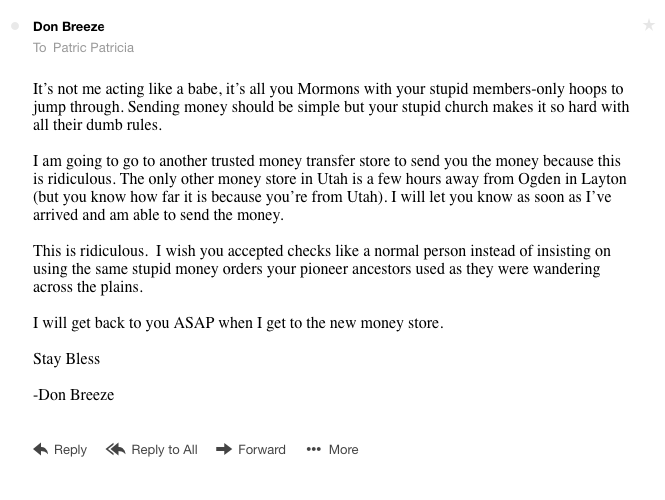Click the Reply arrow icon
Screen dimensions: 665x500
(x=41, y=449)
